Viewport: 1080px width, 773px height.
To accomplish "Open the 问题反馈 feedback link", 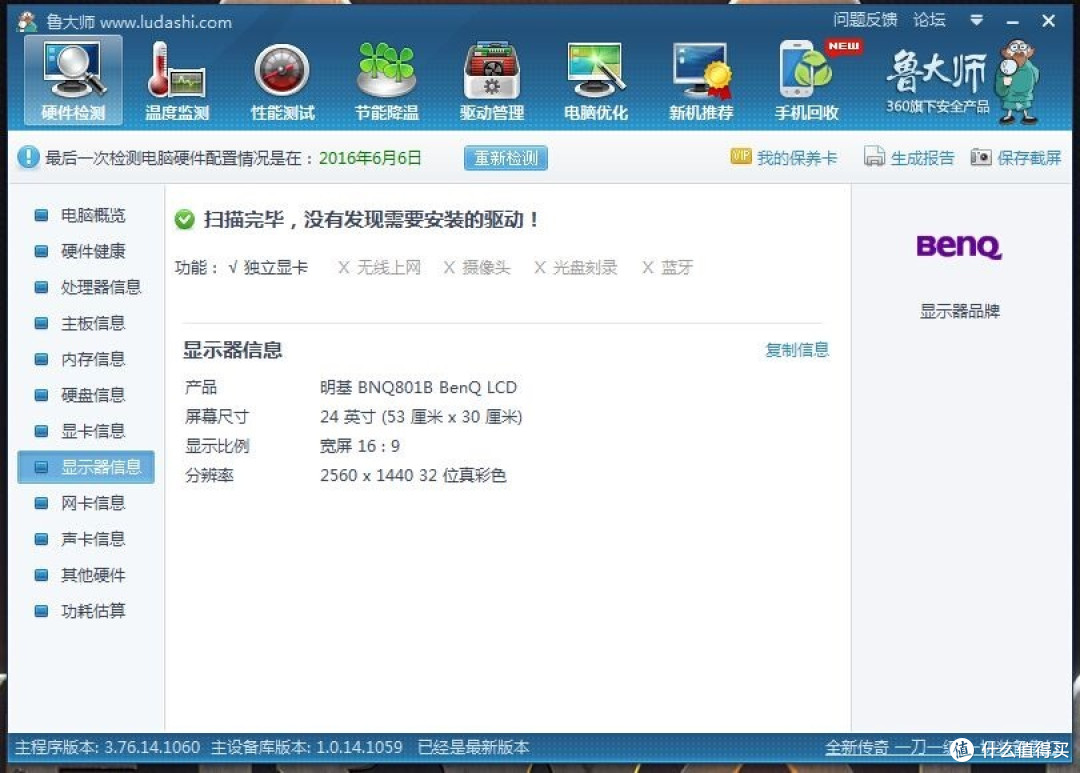I will (x=865, y=20).
